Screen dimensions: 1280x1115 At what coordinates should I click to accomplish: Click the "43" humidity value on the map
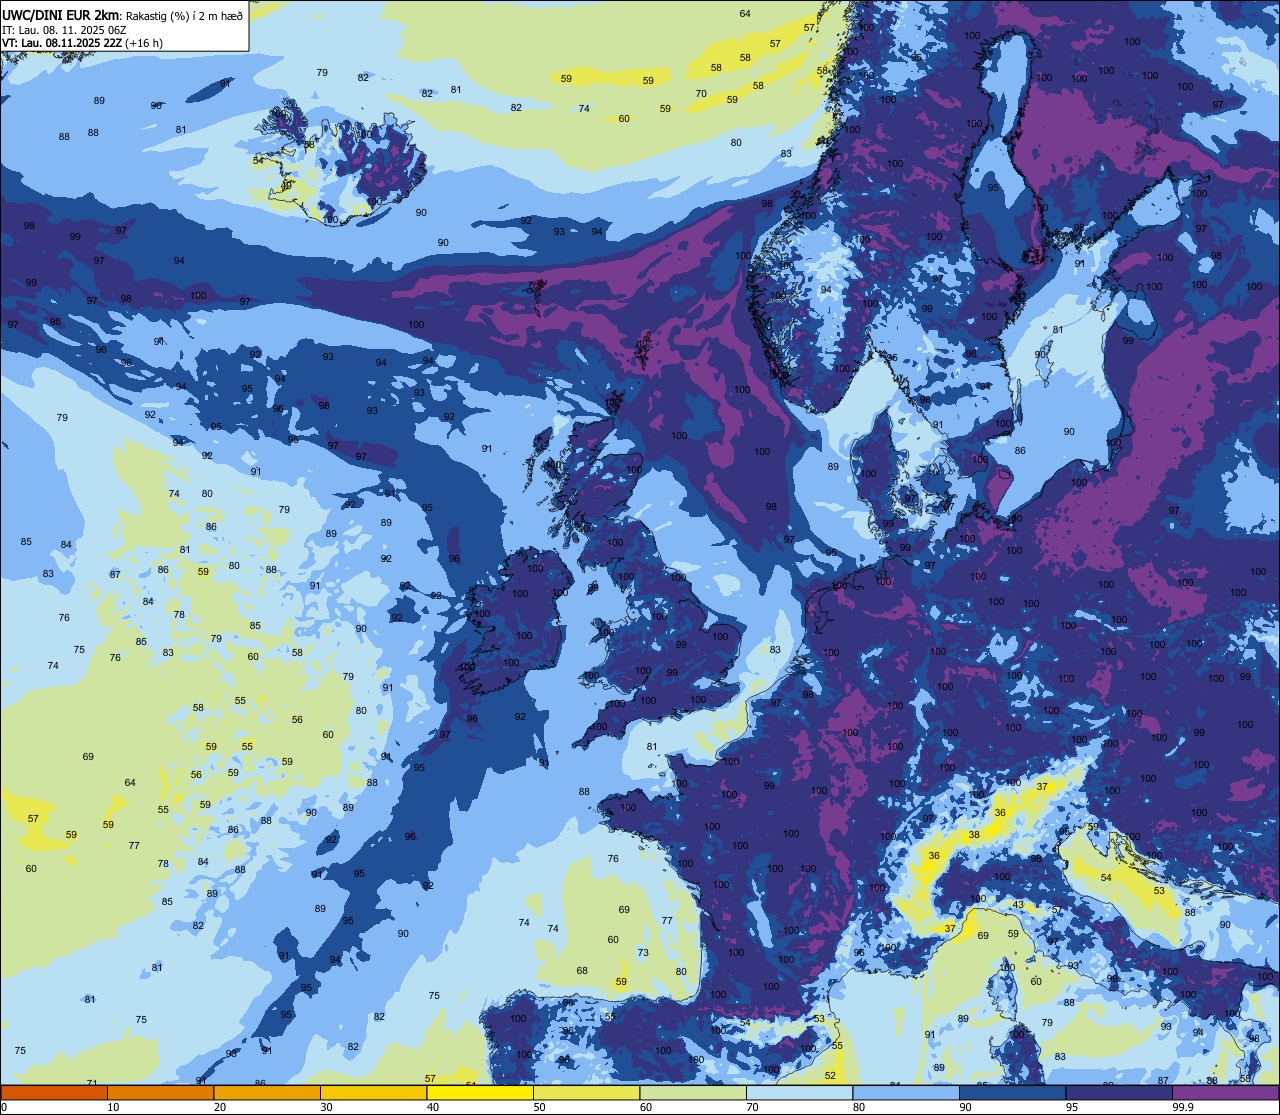[x=1018, y=905]
